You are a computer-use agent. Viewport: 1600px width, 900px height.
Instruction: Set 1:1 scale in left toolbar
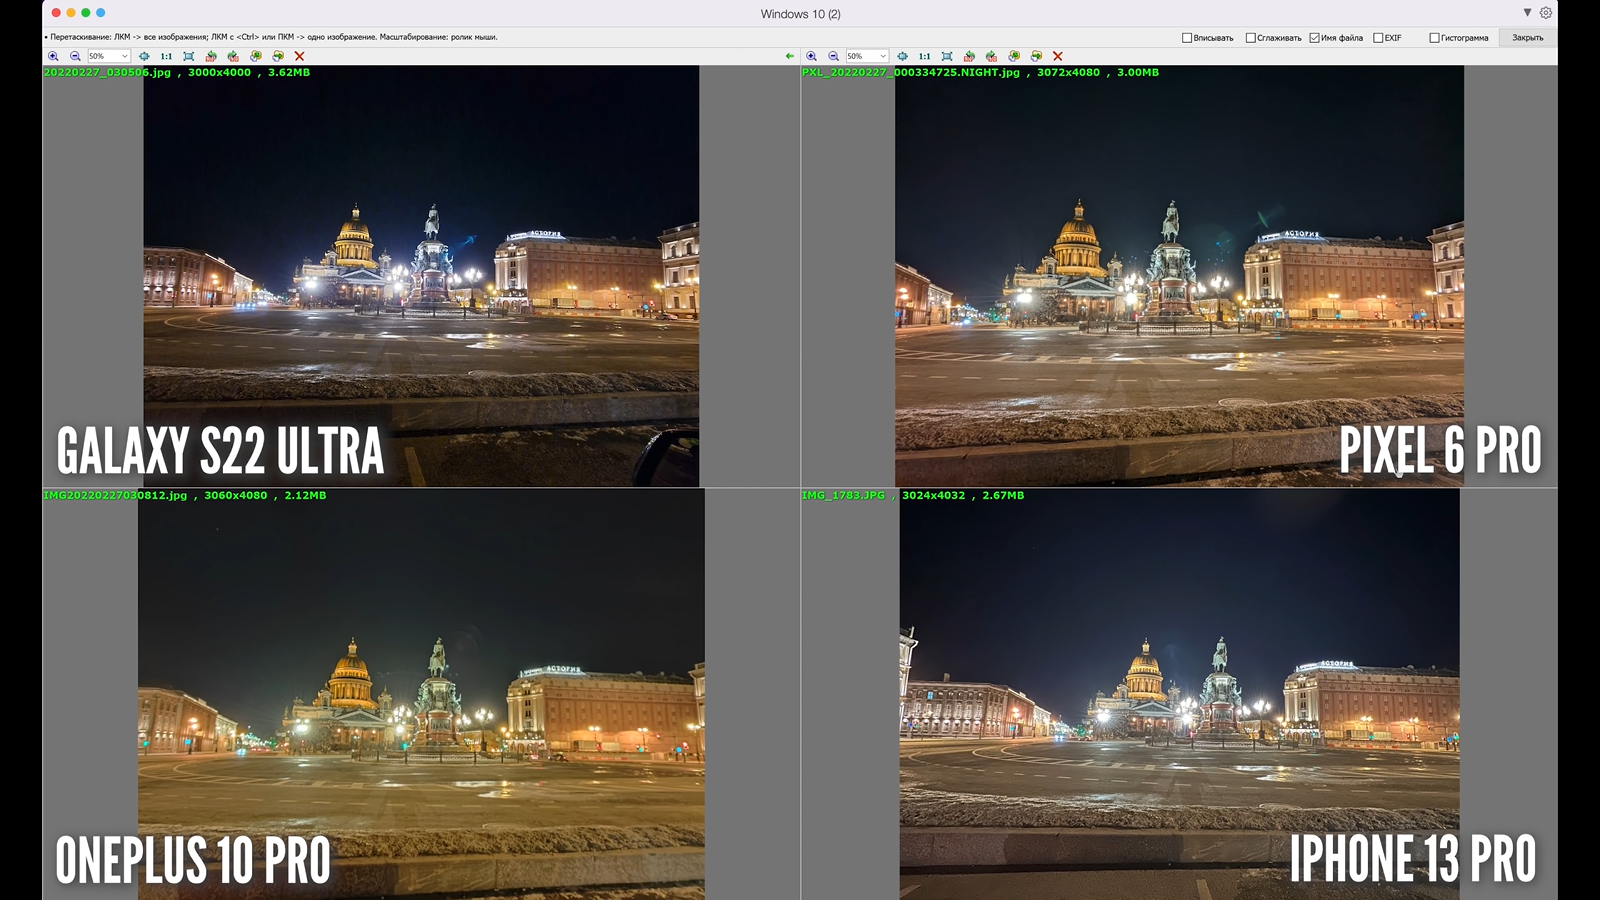(166, 56)
